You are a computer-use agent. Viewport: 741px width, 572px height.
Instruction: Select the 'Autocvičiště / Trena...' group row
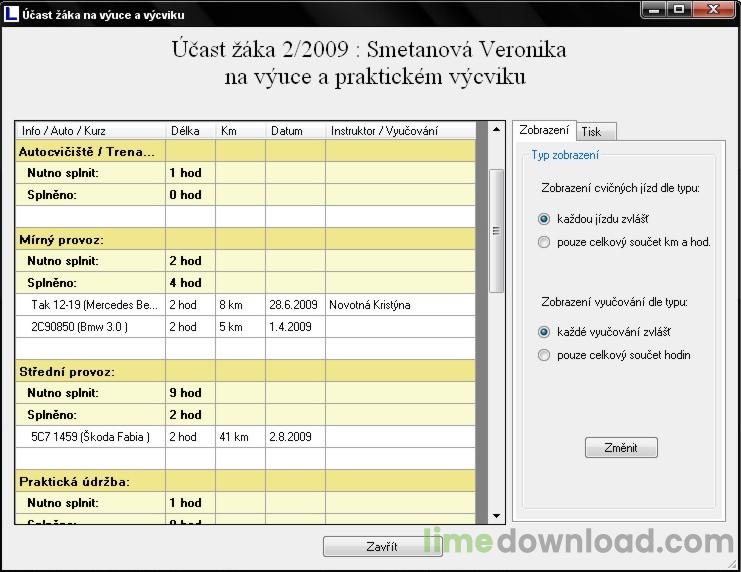246,151
